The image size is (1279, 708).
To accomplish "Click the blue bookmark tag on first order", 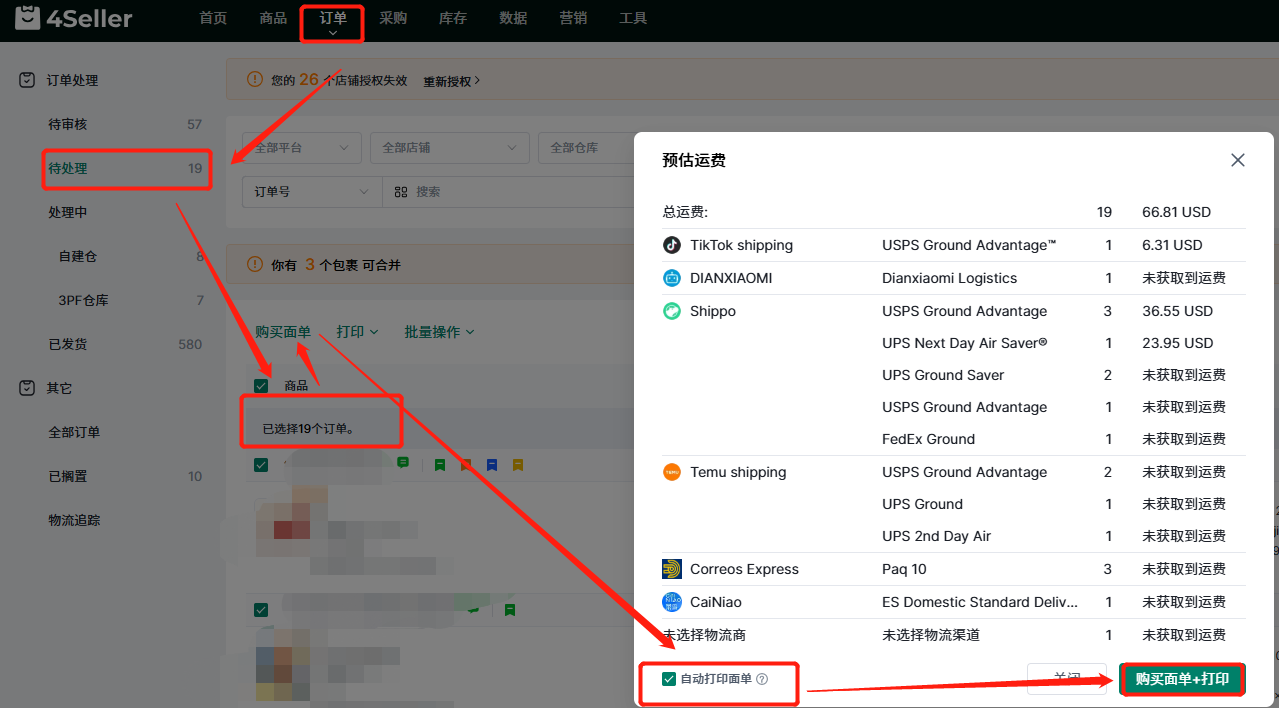I will 491,465.
